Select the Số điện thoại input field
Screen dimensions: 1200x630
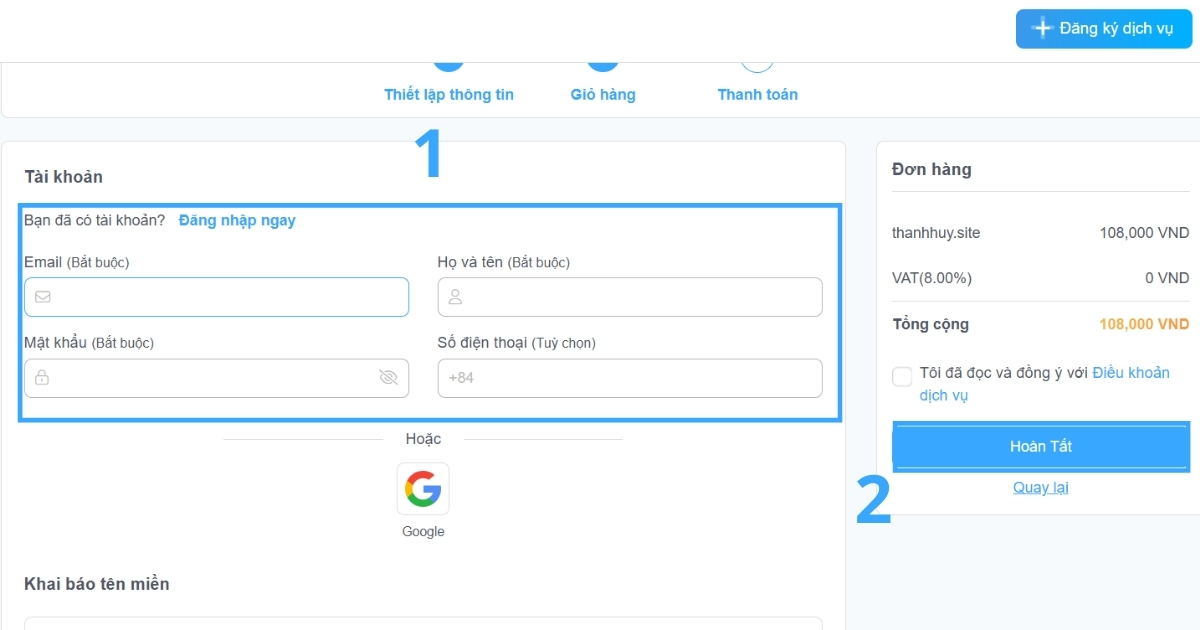coord(640,378)
